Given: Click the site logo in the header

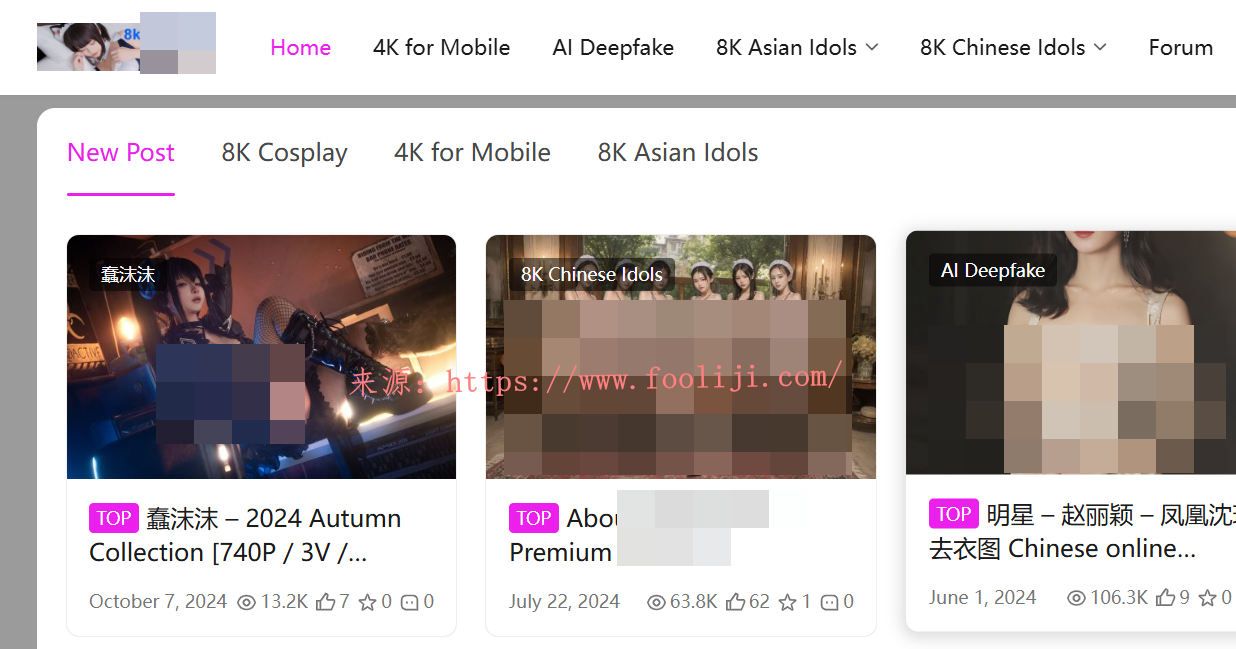Looking at the screenshot, I should click(126, 43).
